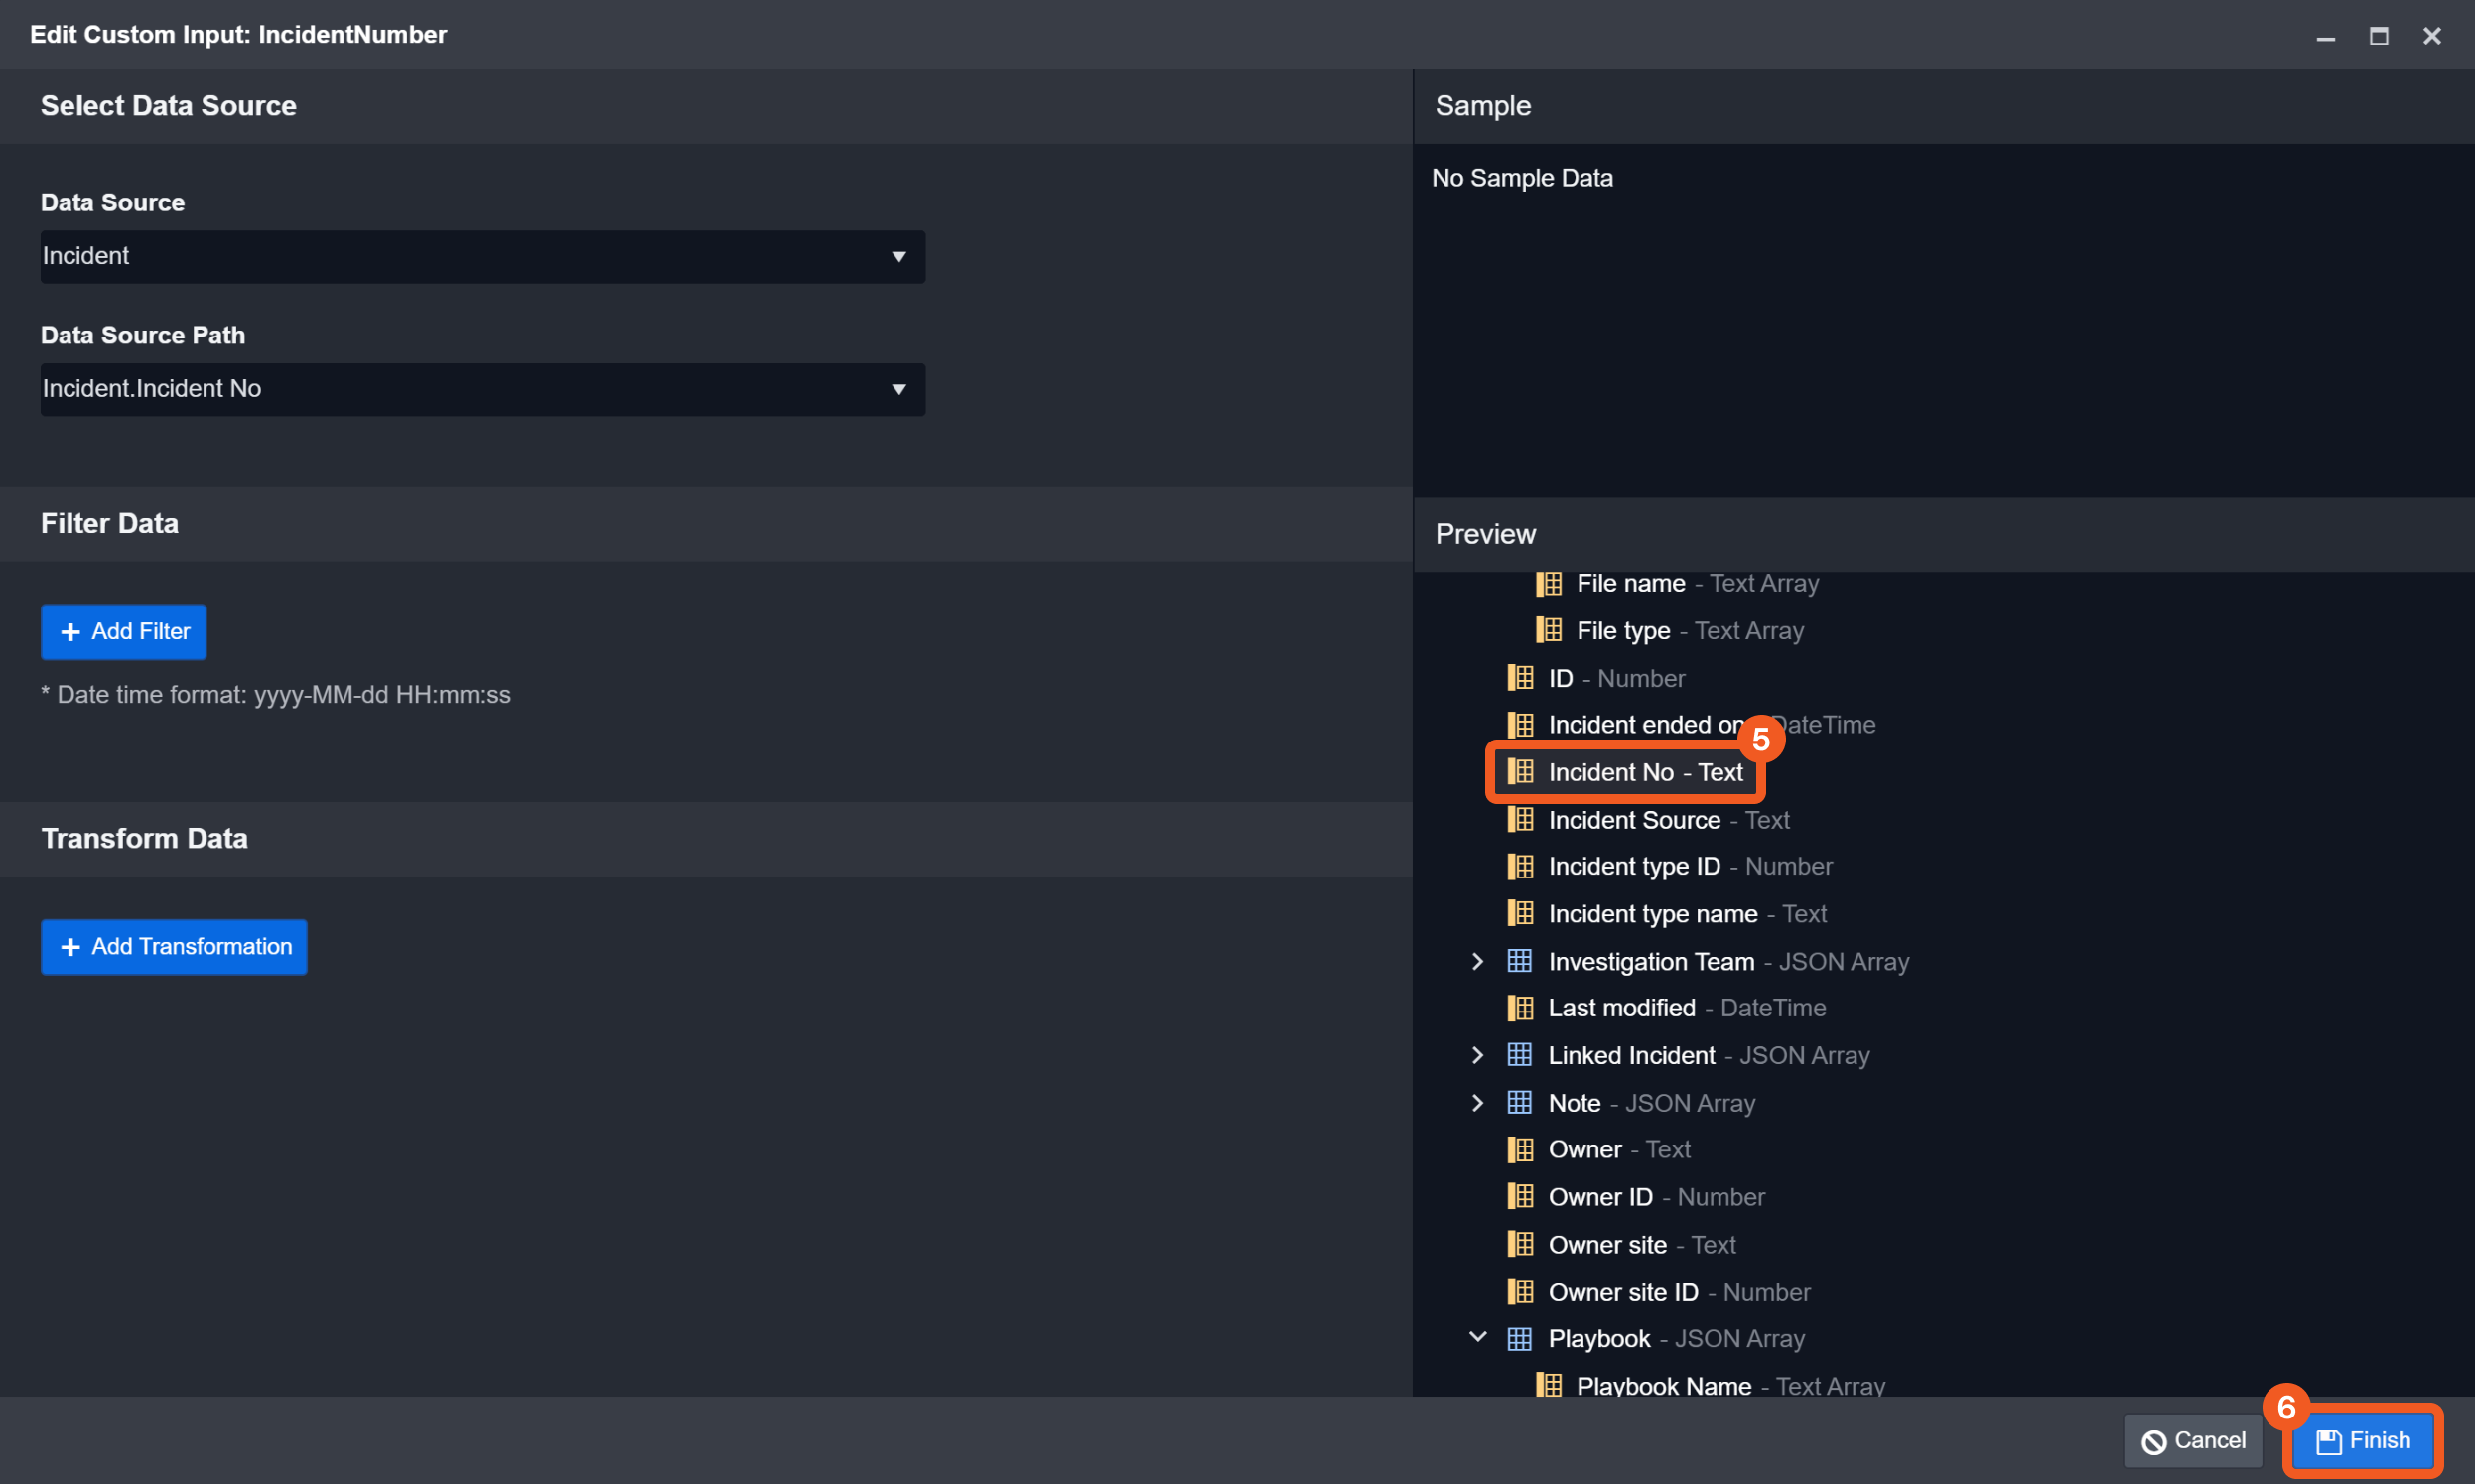Click the field icon beside File name

tap(1548, 583)
